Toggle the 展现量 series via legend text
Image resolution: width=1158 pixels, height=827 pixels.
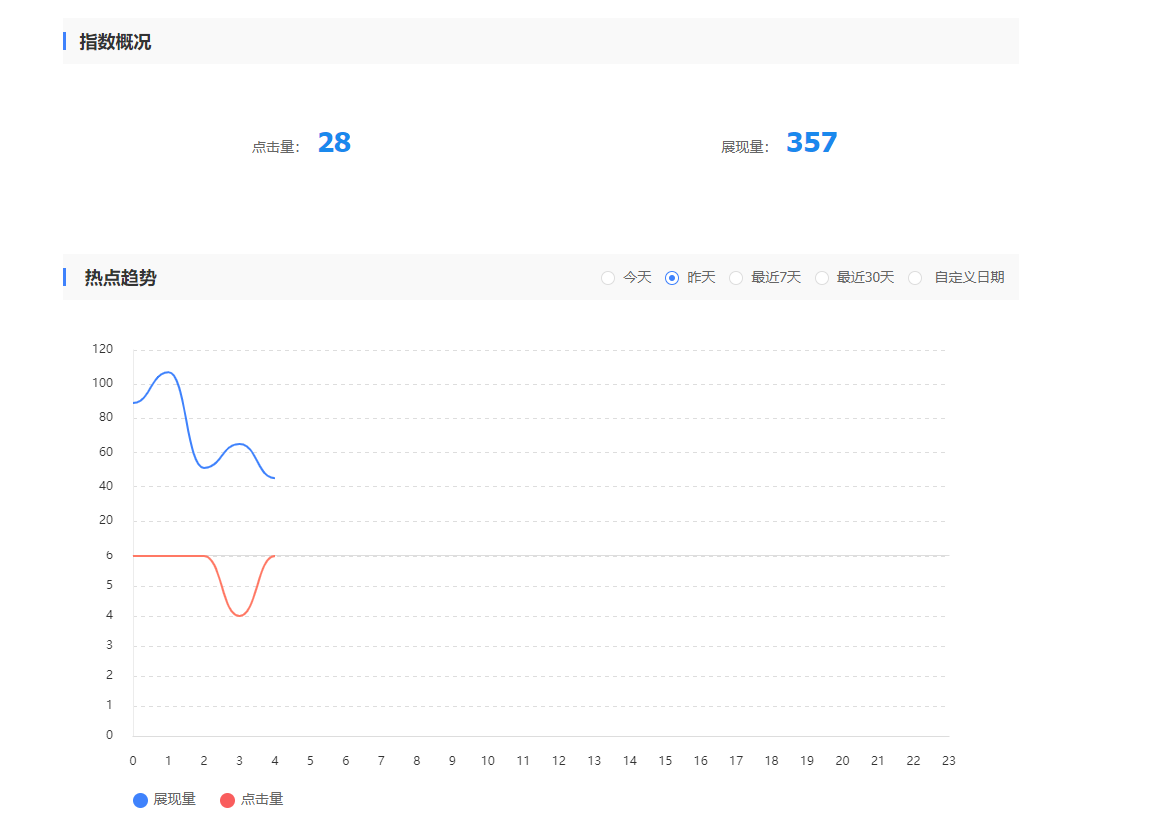pos(174,800)
